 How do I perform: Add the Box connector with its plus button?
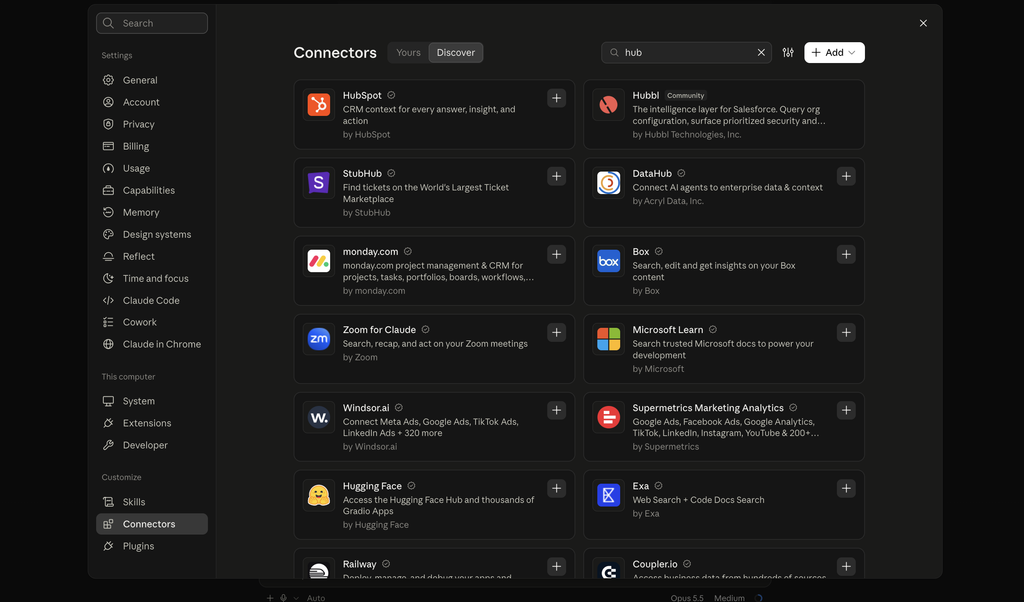coord(846,254)
